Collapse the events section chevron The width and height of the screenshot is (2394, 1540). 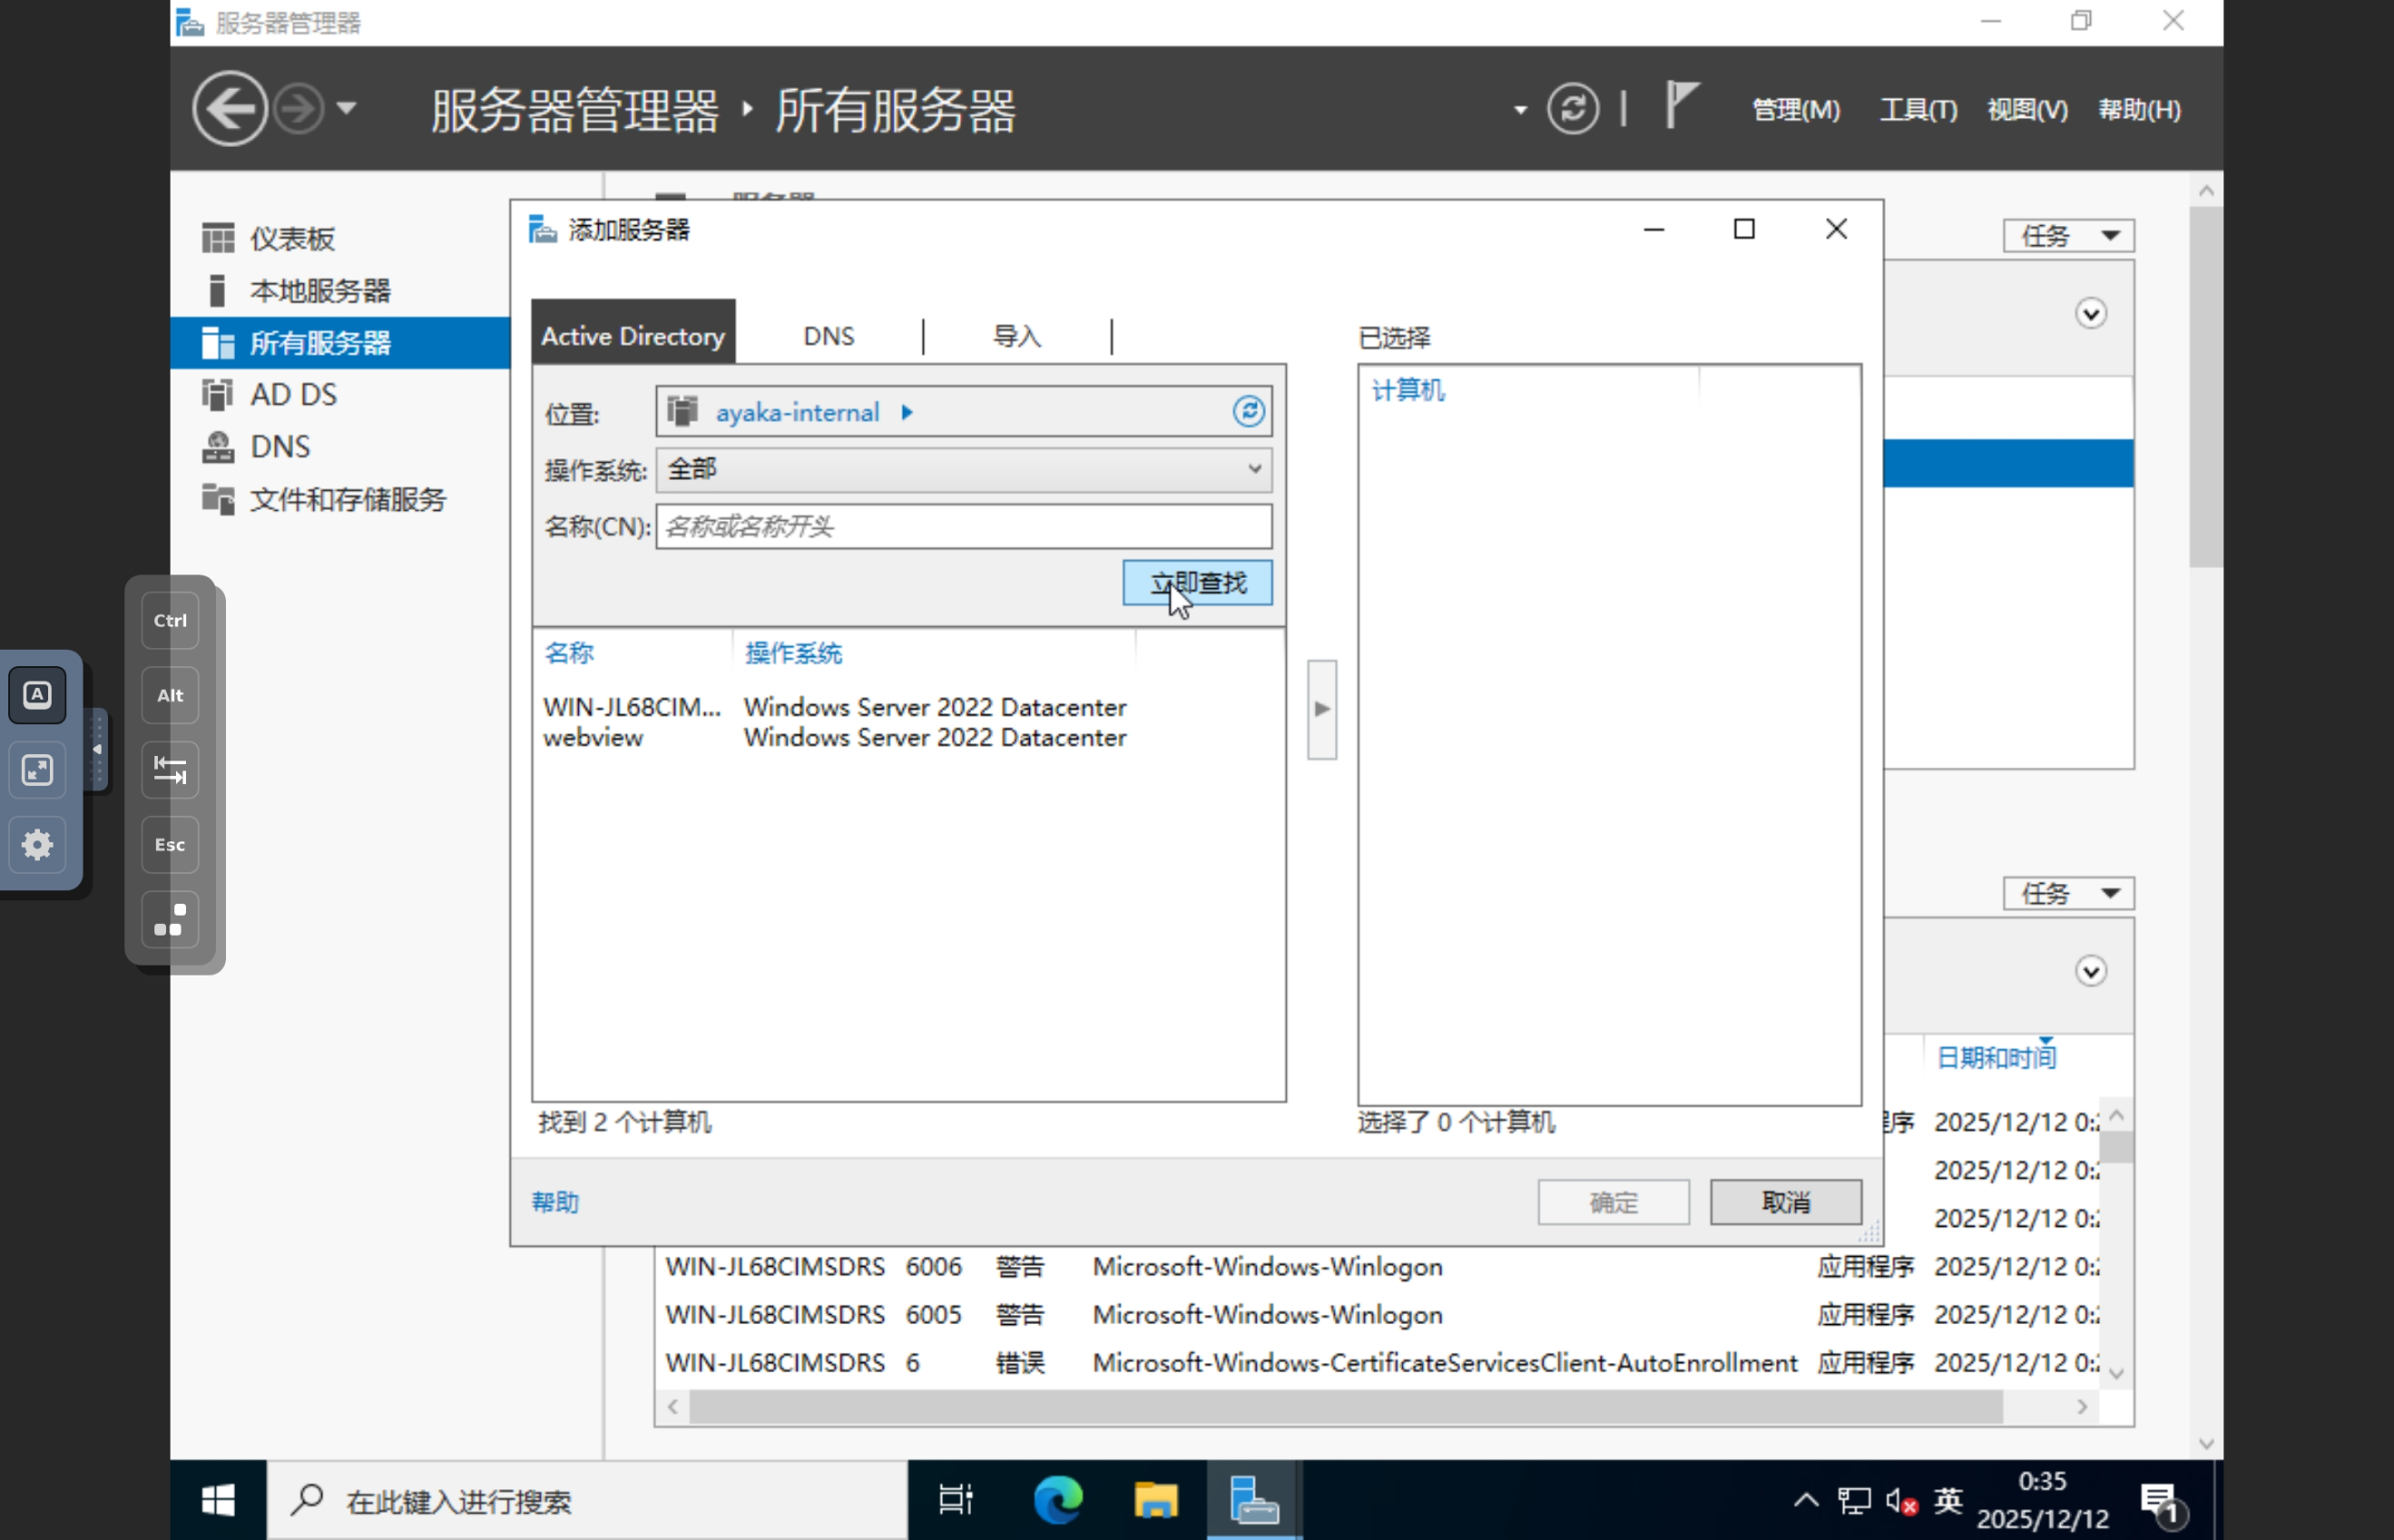click(2090, 971)
